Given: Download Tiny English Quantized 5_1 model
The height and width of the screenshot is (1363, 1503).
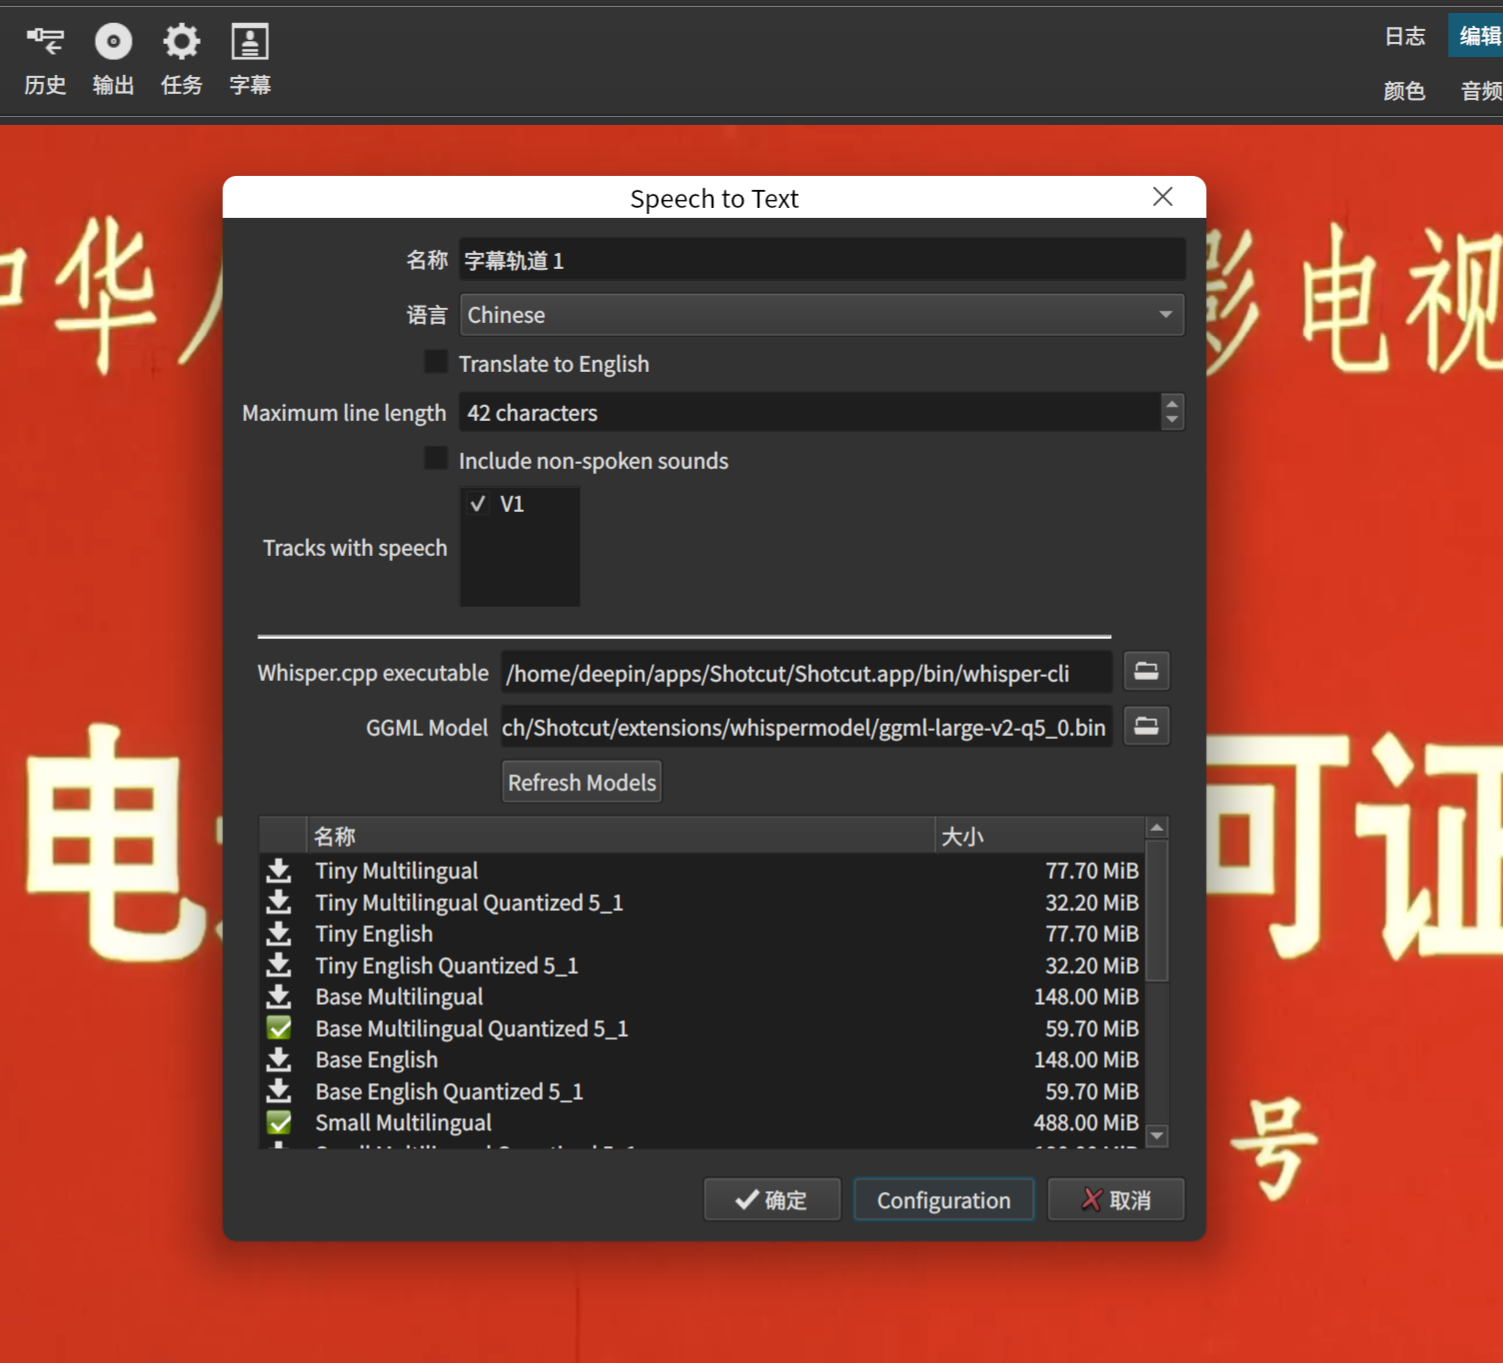Looking at the screenshot, I should 279,965.
